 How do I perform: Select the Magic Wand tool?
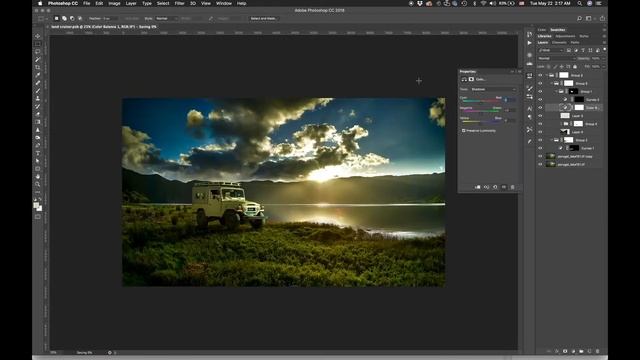pyautogui.click(x=38, y=60)
